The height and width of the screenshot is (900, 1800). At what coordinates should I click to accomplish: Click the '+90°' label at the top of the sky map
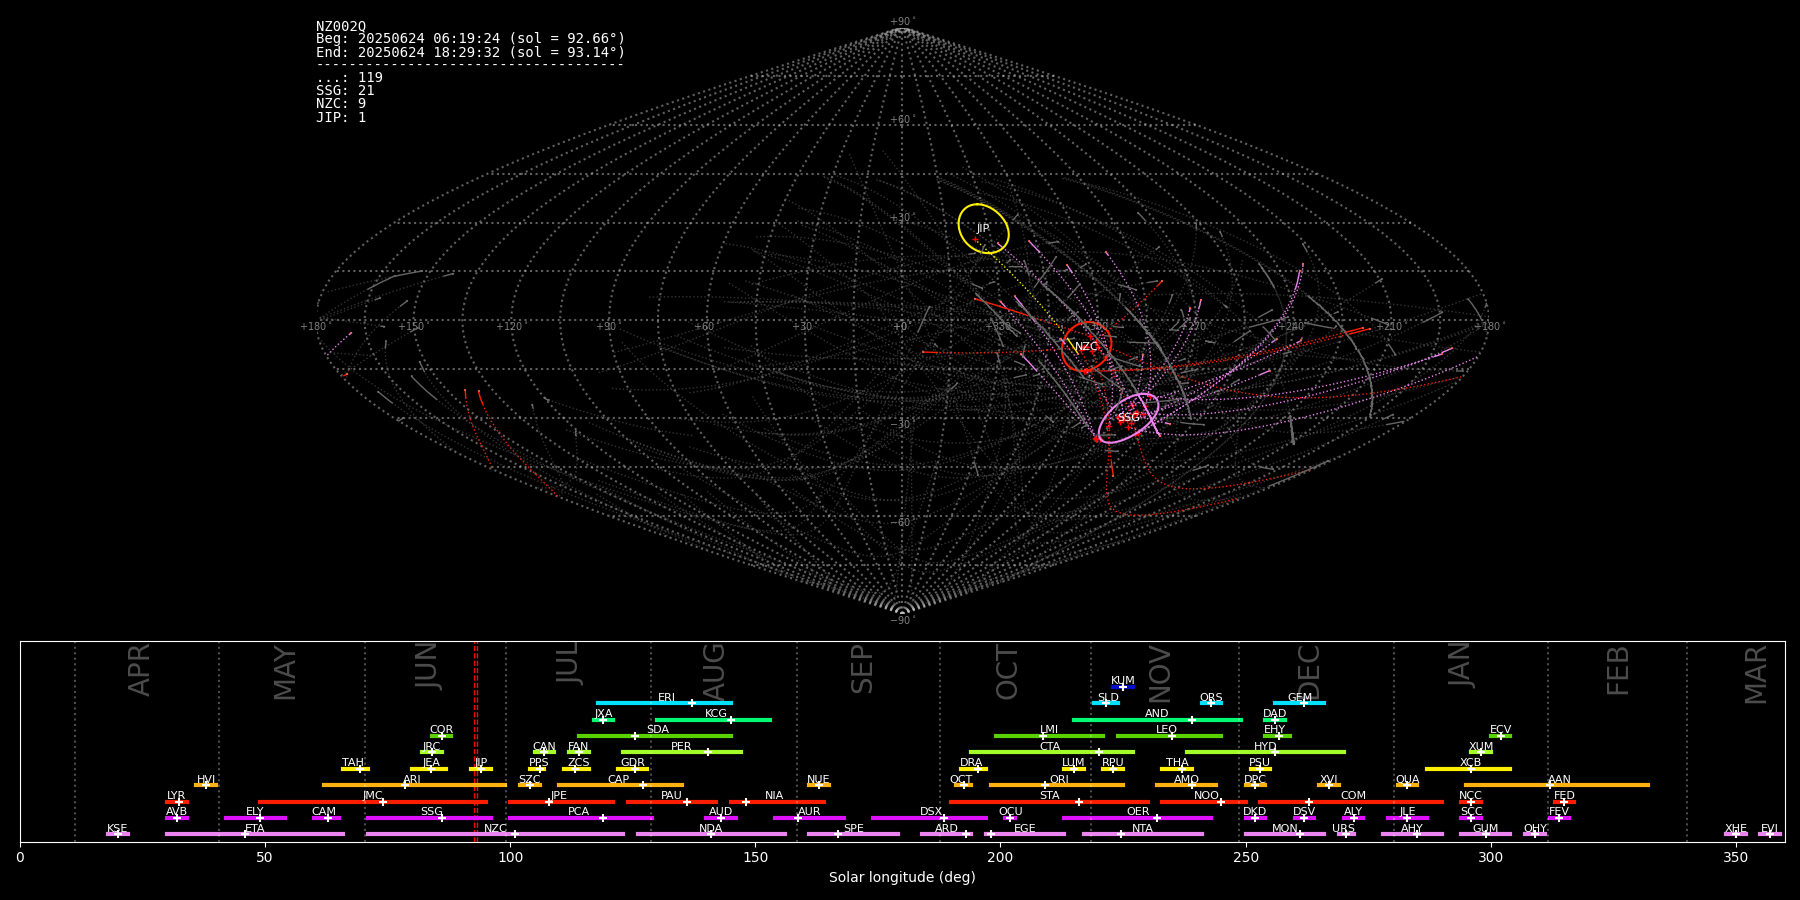(902, 22)
